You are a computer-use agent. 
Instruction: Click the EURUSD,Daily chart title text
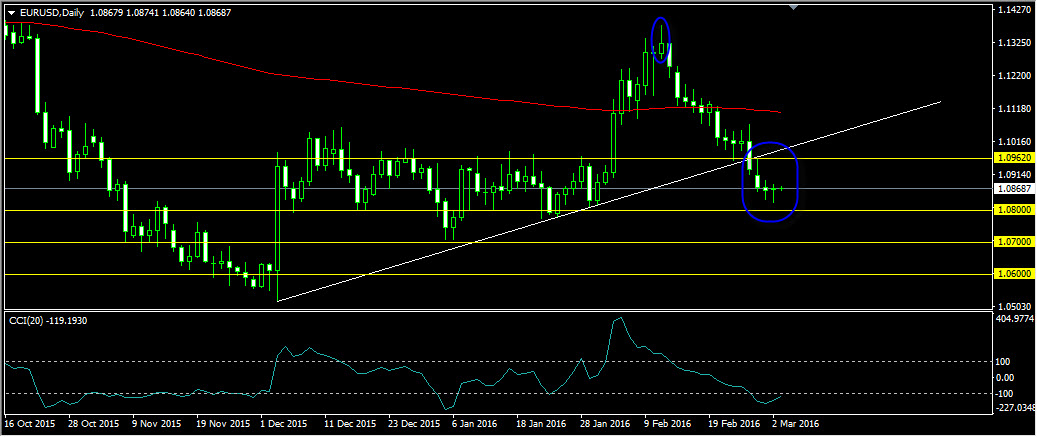(x=51, y=13)
